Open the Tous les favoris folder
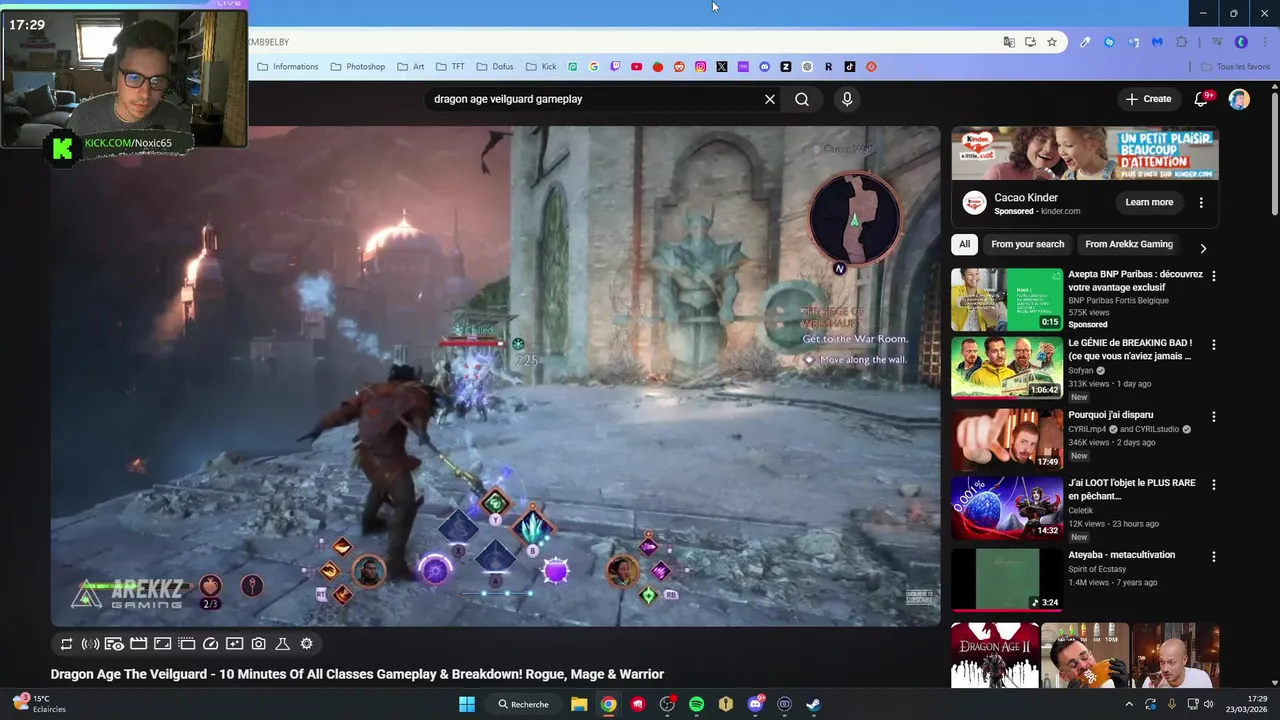The width and height of the screenshot is (1280, 720). tap(1236, 67)
